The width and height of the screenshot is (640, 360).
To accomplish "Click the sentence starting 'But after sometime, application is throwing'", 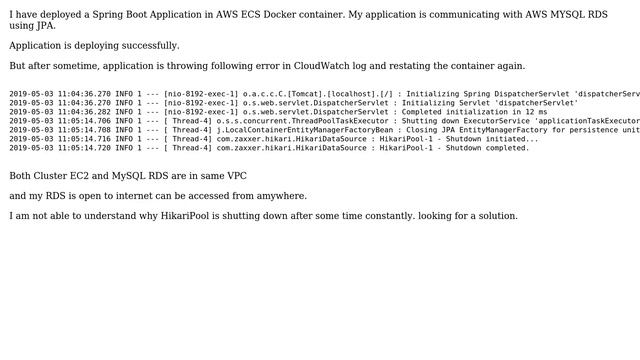I will coord(267,66).
